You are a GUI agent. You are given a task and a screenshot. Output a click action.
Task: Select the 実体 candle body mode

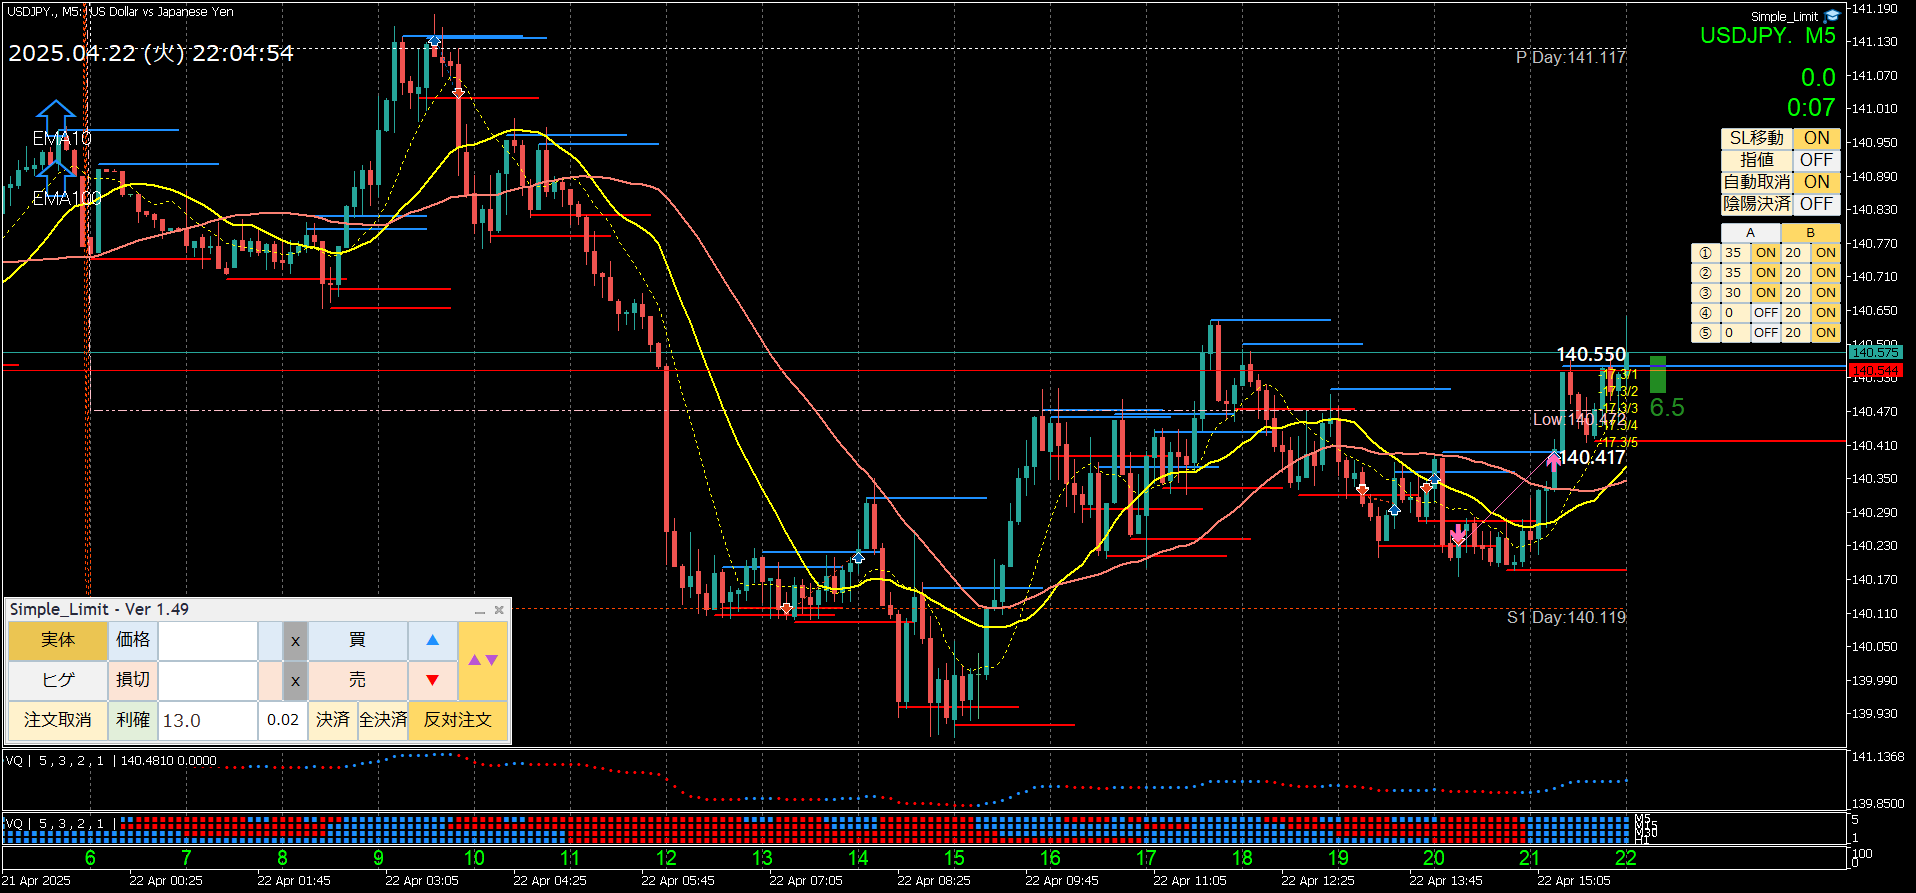pyautogui.click(x=57, y=640)
